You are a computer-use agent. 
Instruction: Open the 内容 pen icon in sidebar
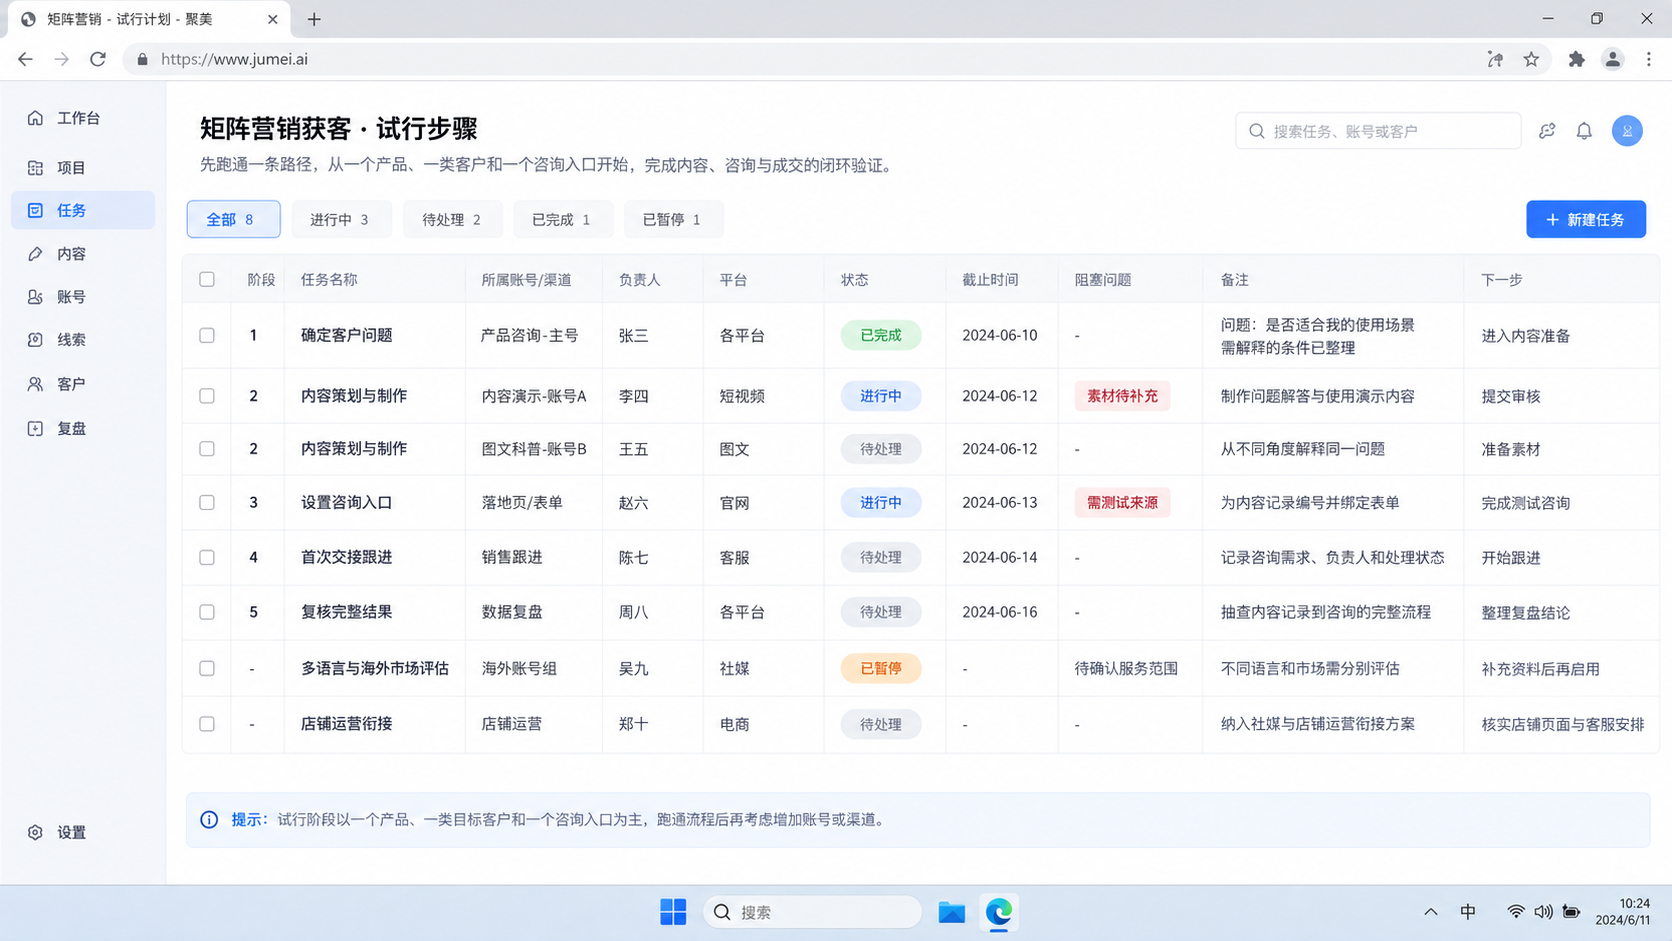click(35, 254)
